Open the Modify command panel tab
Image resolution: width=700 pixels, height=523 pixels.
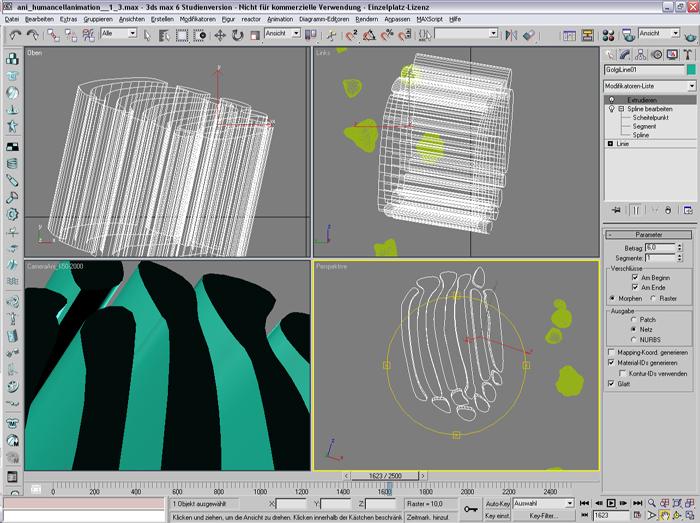coord(625,54)
